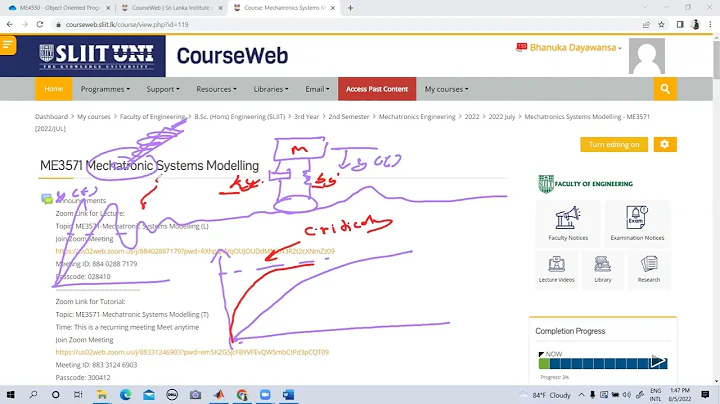
Task: Open the orange search magnifier button
Action: coord(665,89)
